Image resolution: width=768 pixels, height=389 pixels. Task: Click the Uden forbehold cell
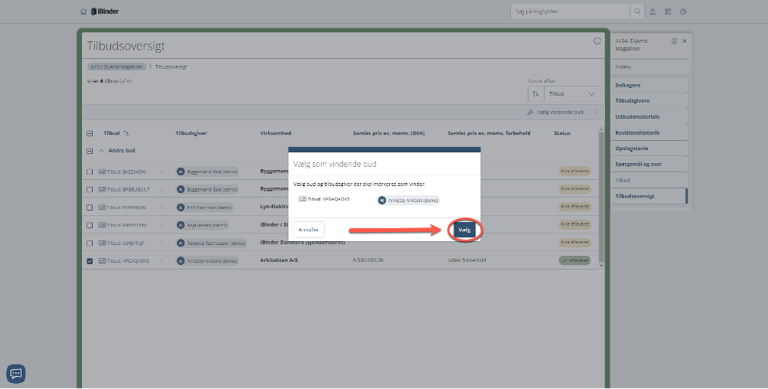coord(467,261)
